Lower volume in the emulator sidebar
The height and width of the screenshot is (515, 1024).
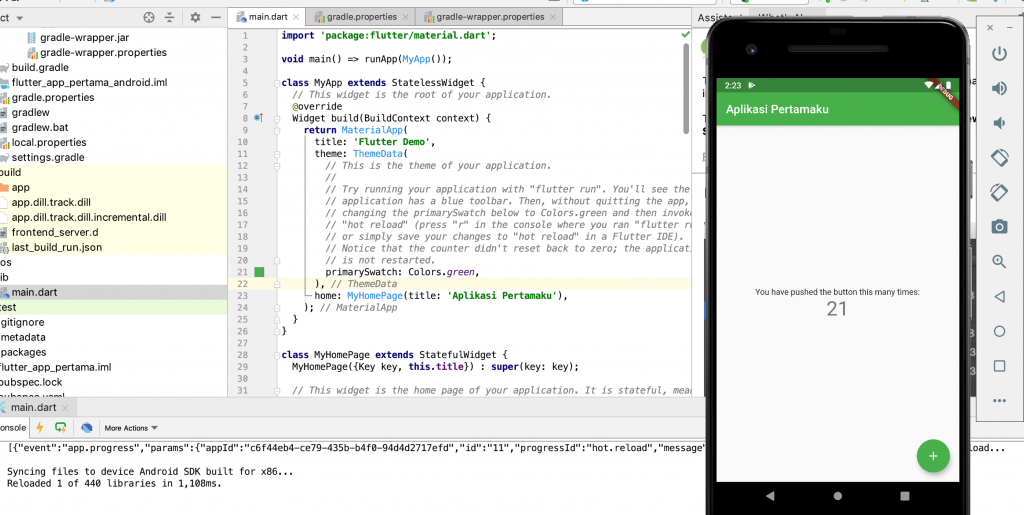(x=999, y=123)
